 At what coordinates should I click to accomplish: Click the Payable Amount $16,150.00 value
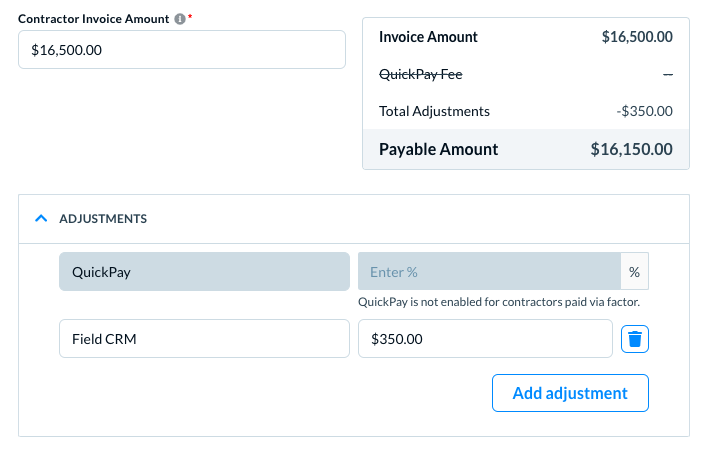click(631, 149)
